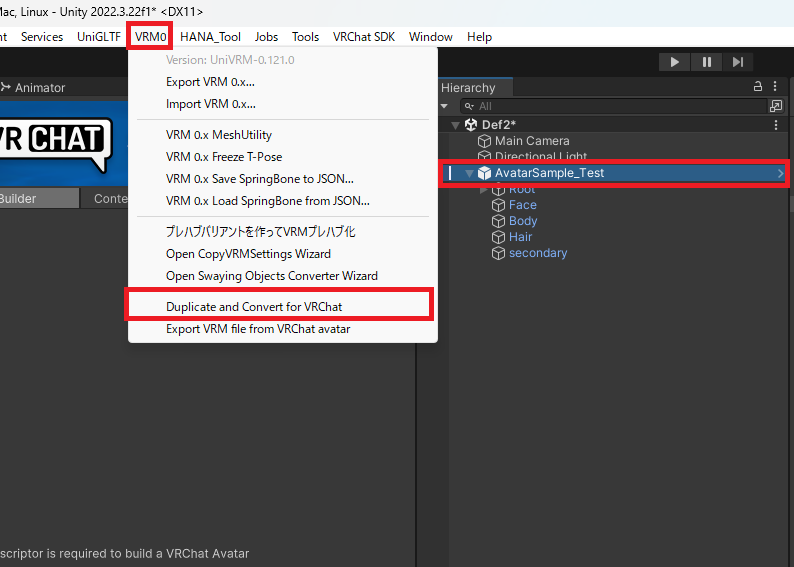Switch to the Animator tab
The height and width of the screenshot is (567, 794).
tap(33, 88)
